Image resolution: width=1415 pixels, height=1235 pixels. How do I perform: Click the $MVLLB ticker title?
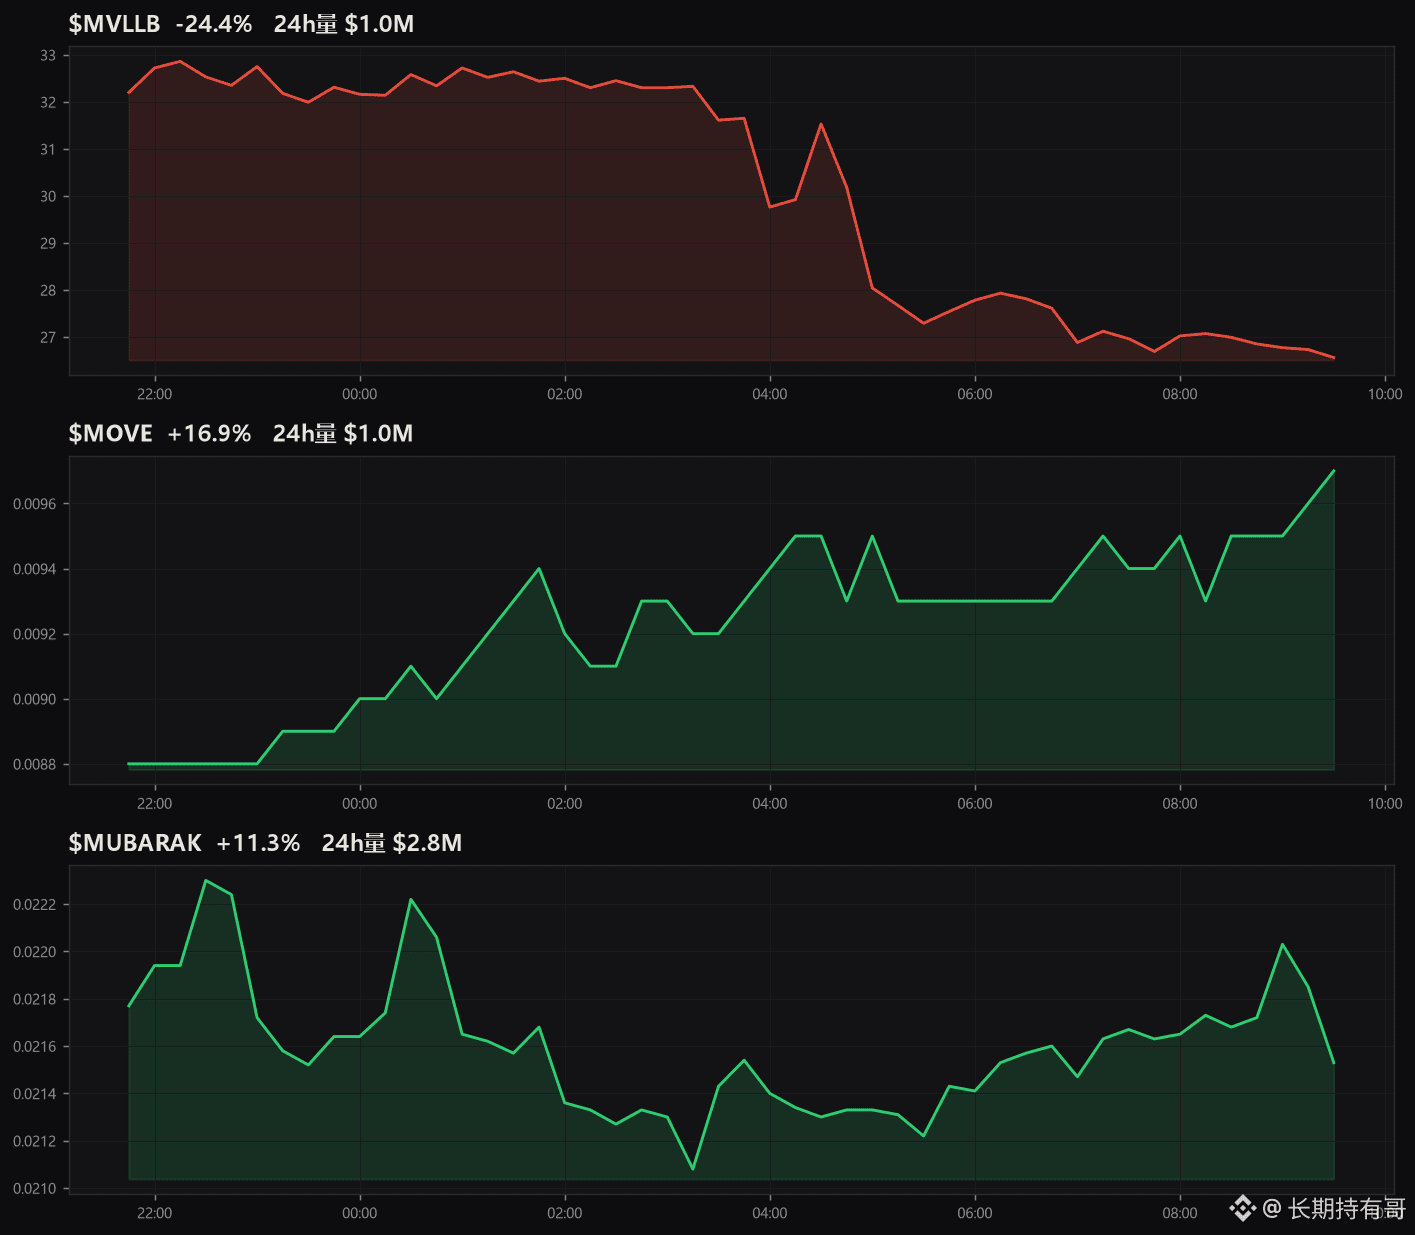click(x=114, y=24)
